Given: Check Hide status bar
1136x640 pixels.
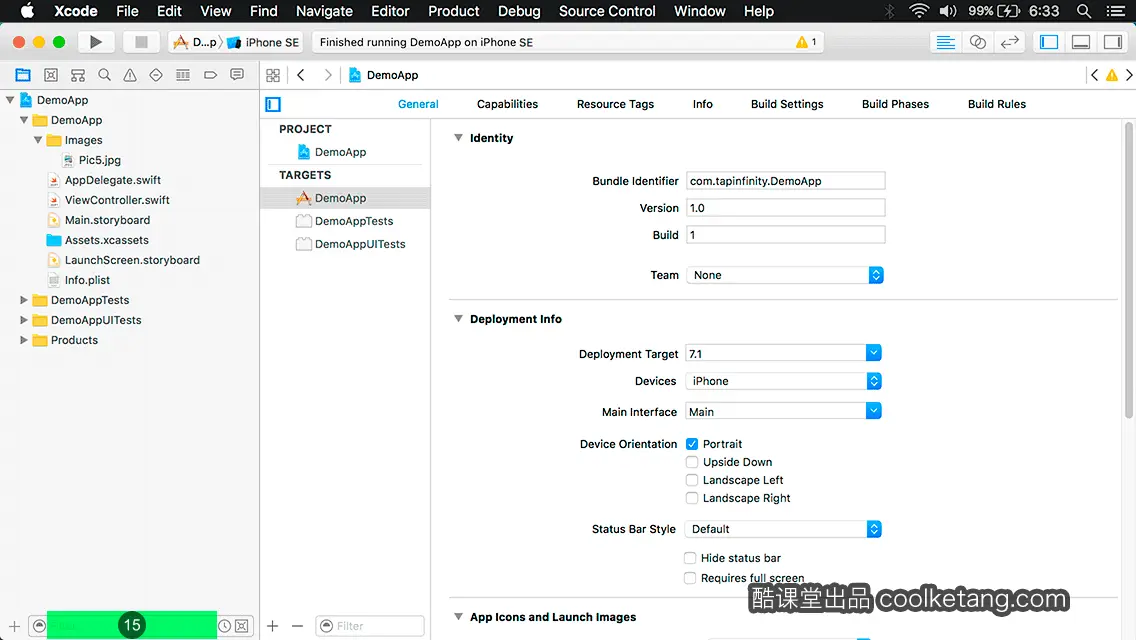Looking at the screenshot, I should [690, 557].
